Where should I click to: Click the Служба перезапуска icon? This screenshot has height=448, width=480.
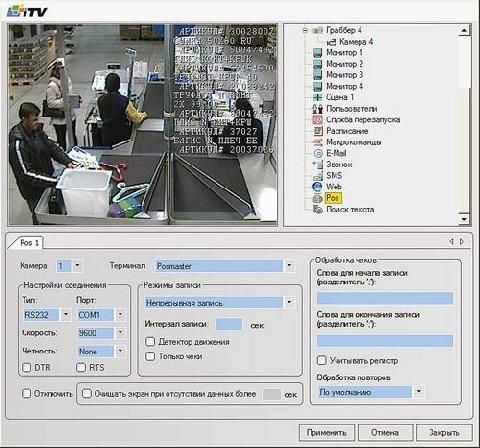318,120
